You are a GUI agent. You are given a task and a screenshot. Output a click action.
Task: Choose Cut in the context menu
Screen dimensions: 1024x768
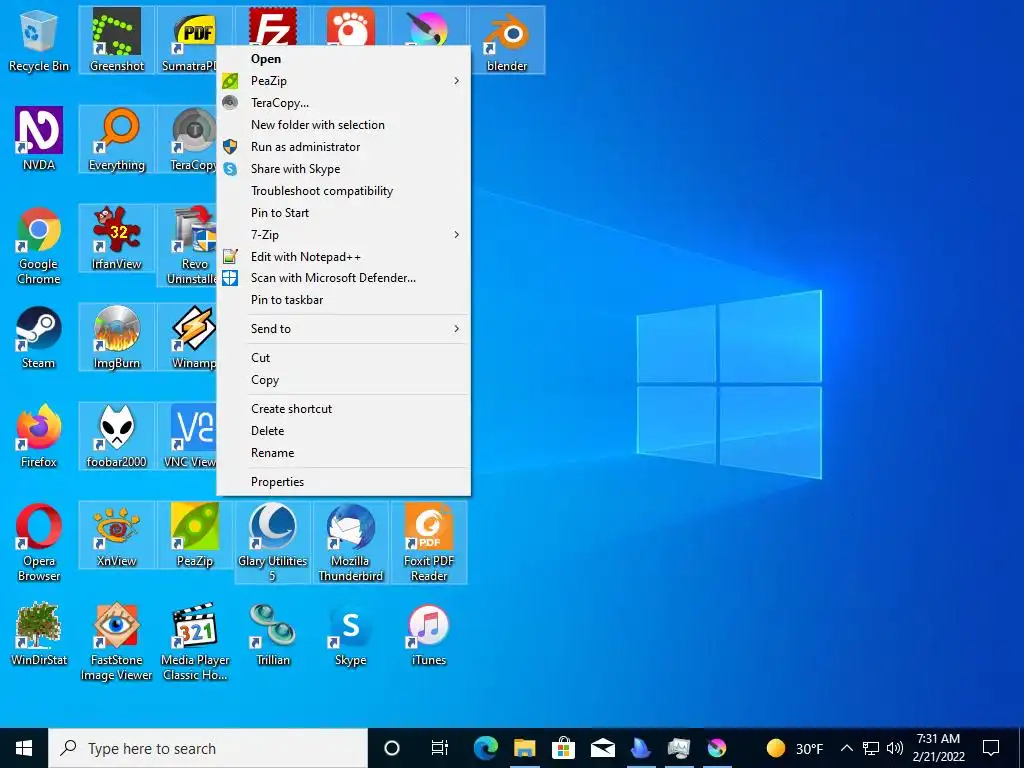click(344, 358)
